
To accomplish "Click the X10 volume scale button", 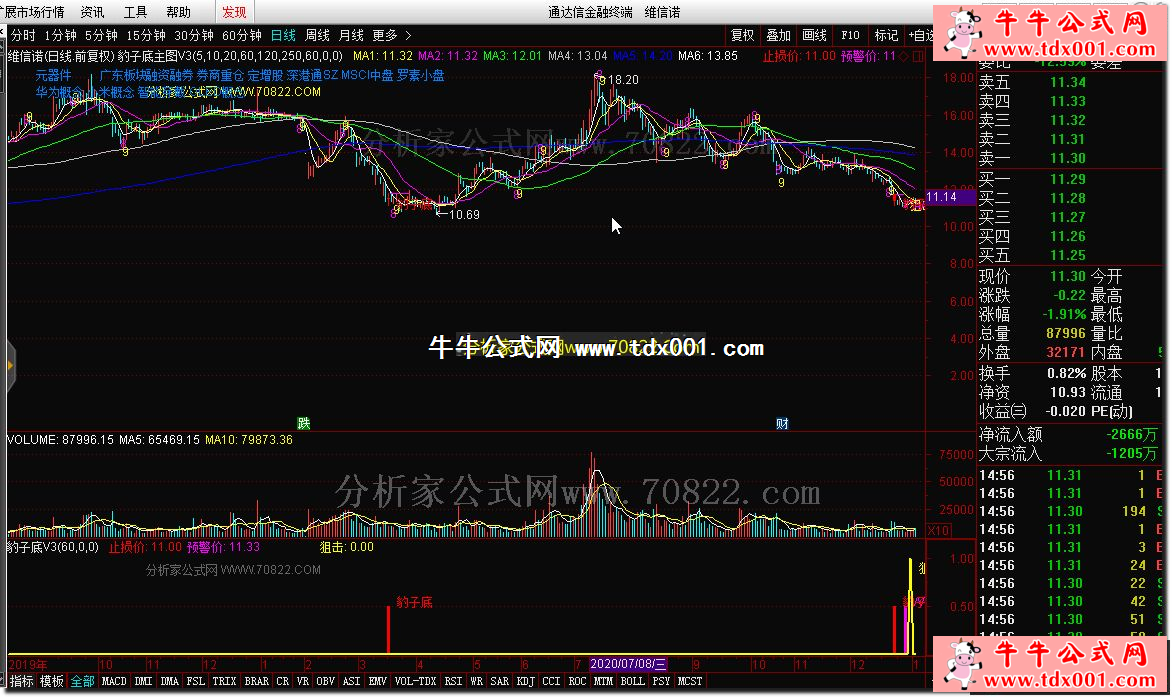I will pyautogui.click(x=939, y=530).
